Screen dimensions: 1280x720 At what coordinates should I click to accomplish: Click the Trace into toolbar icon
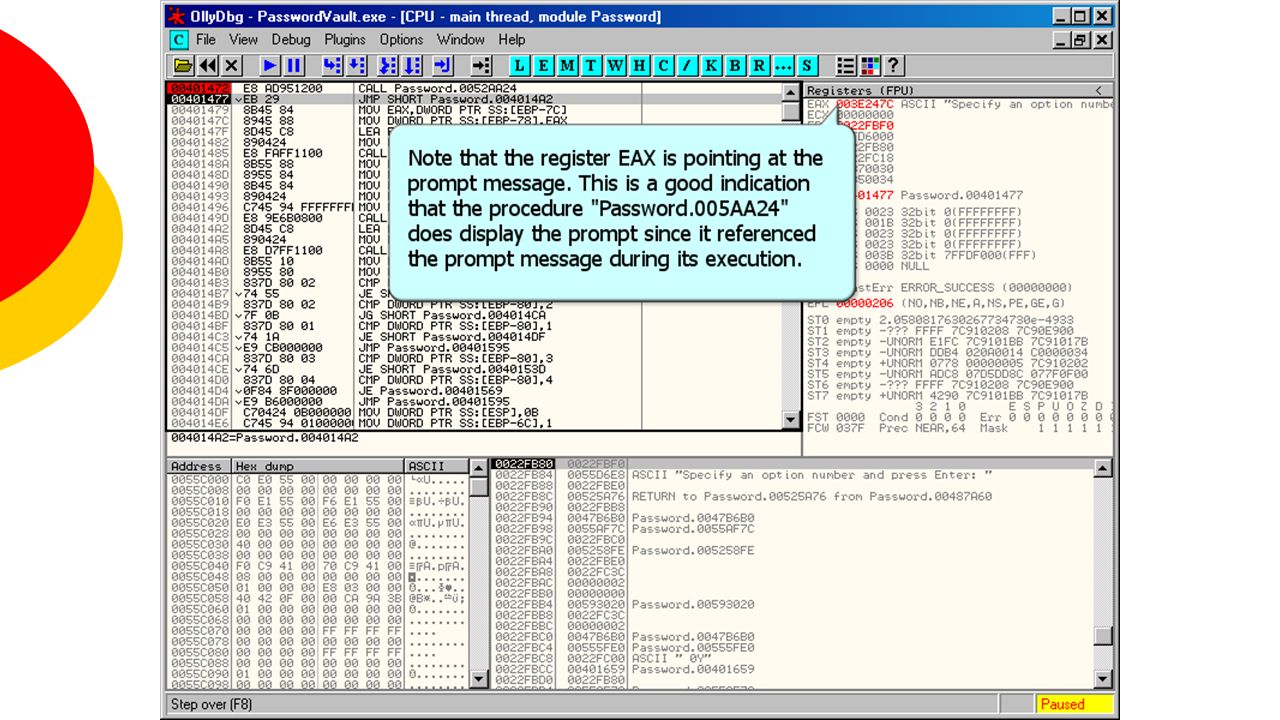(388, 66)
